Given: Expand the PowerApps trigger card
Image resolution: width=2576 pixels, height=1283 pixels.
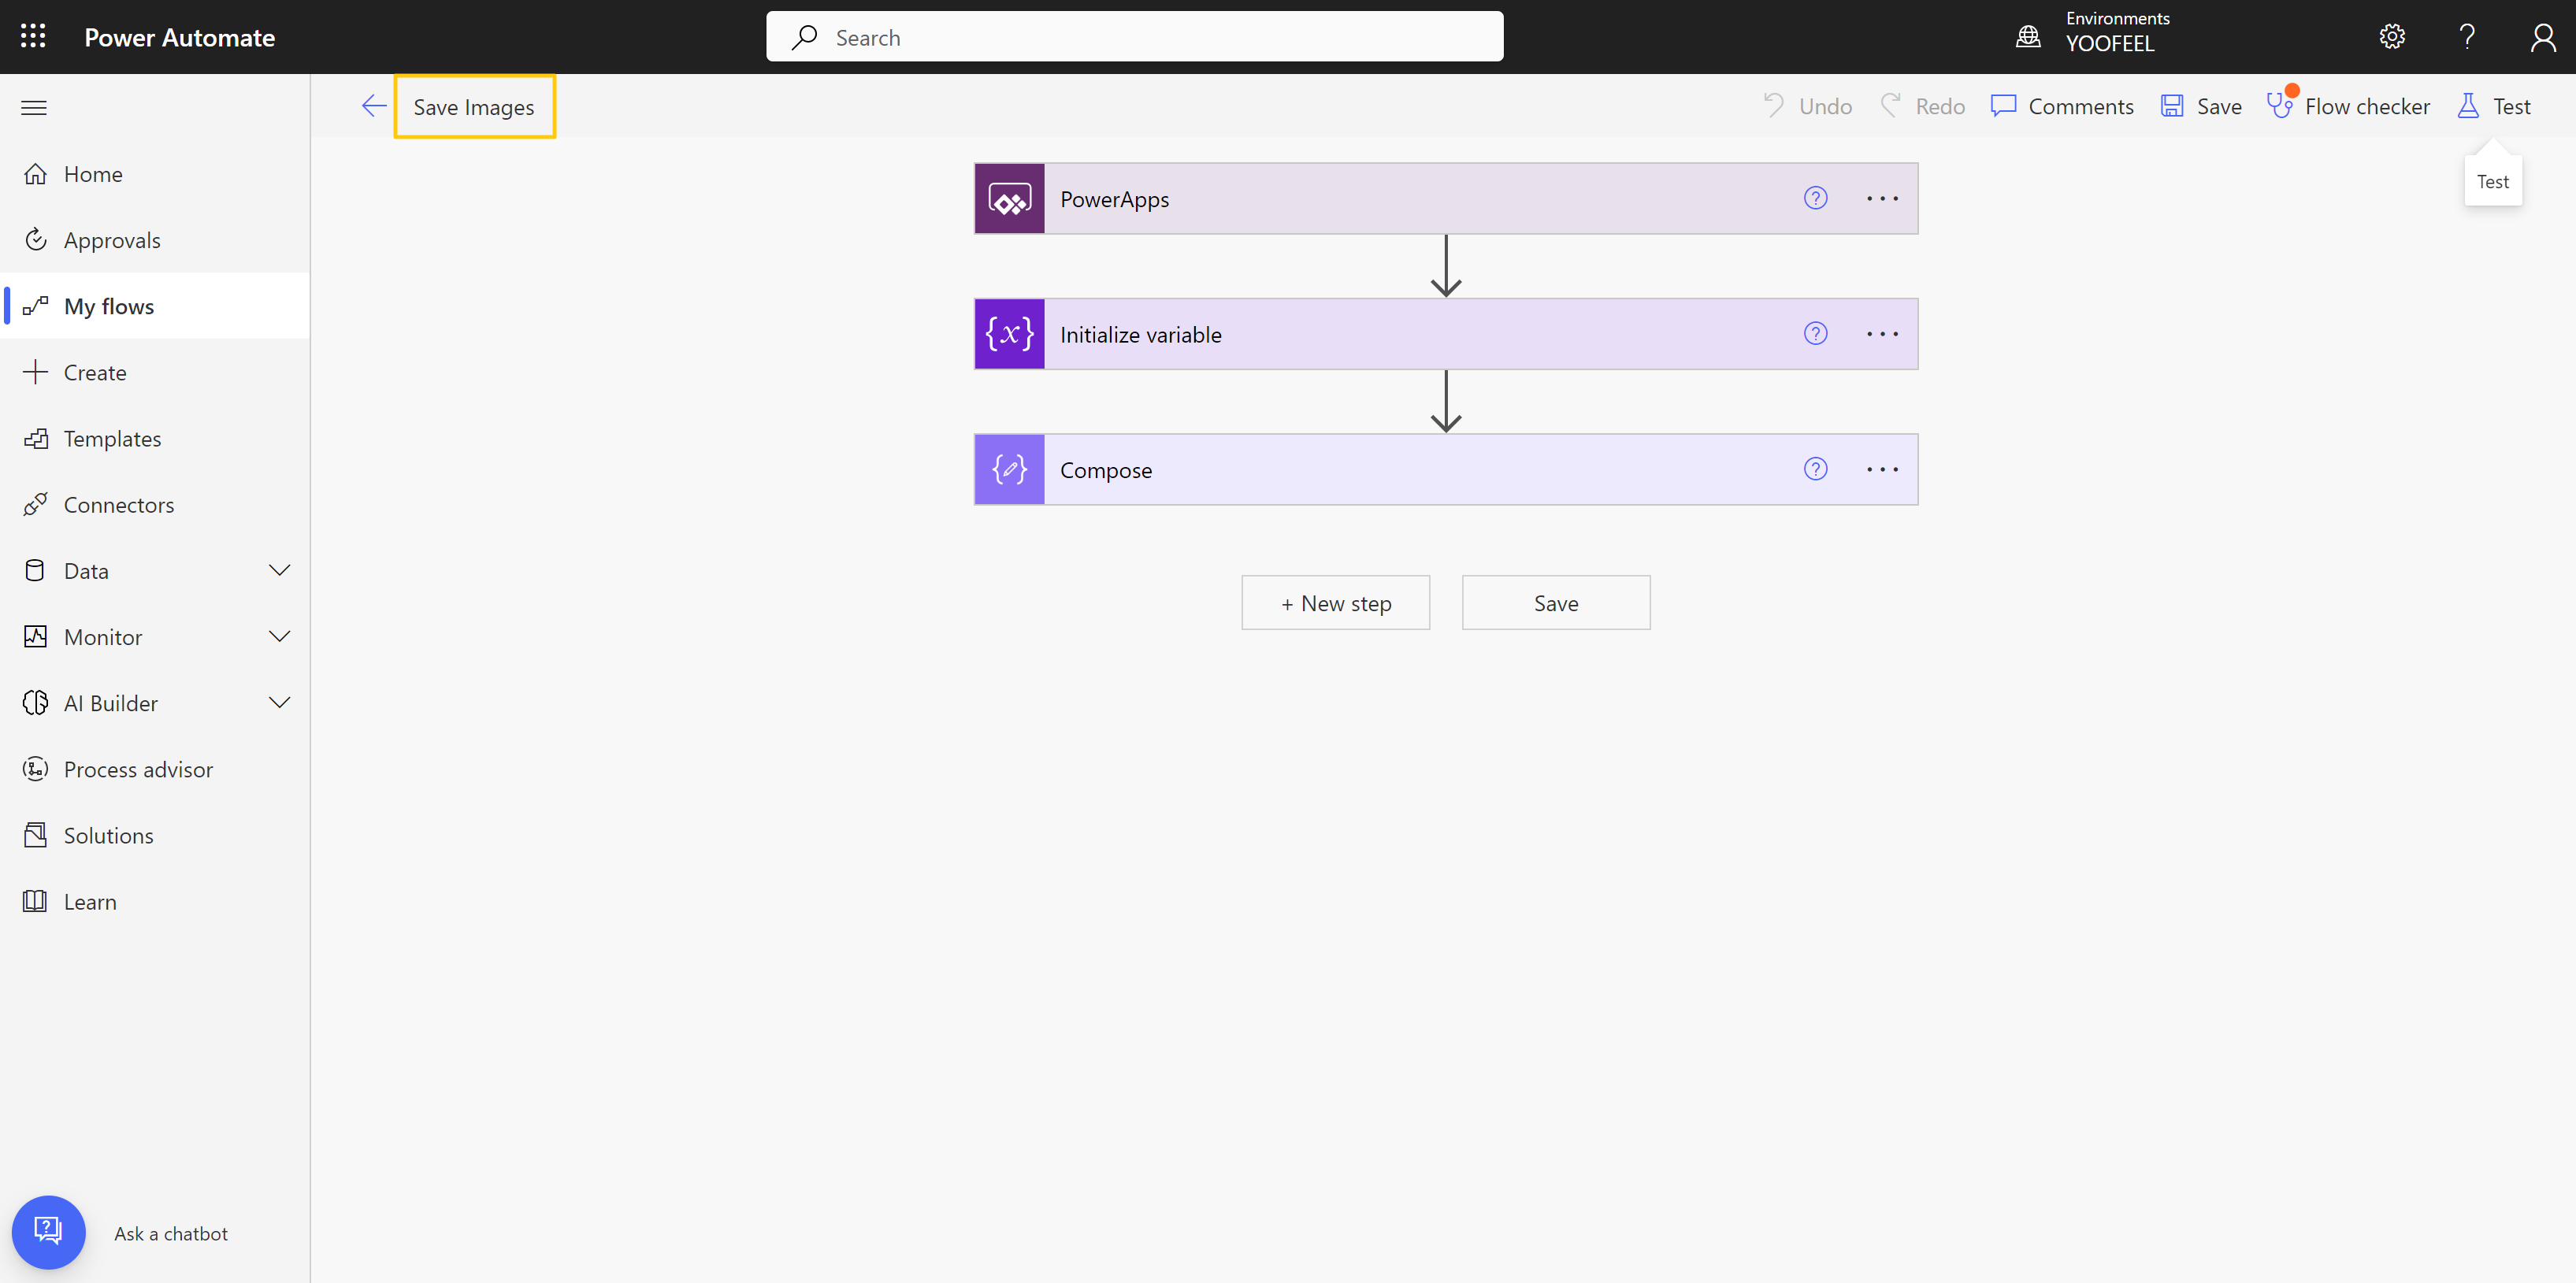Looking at the screenshot, I should 1445,198.
